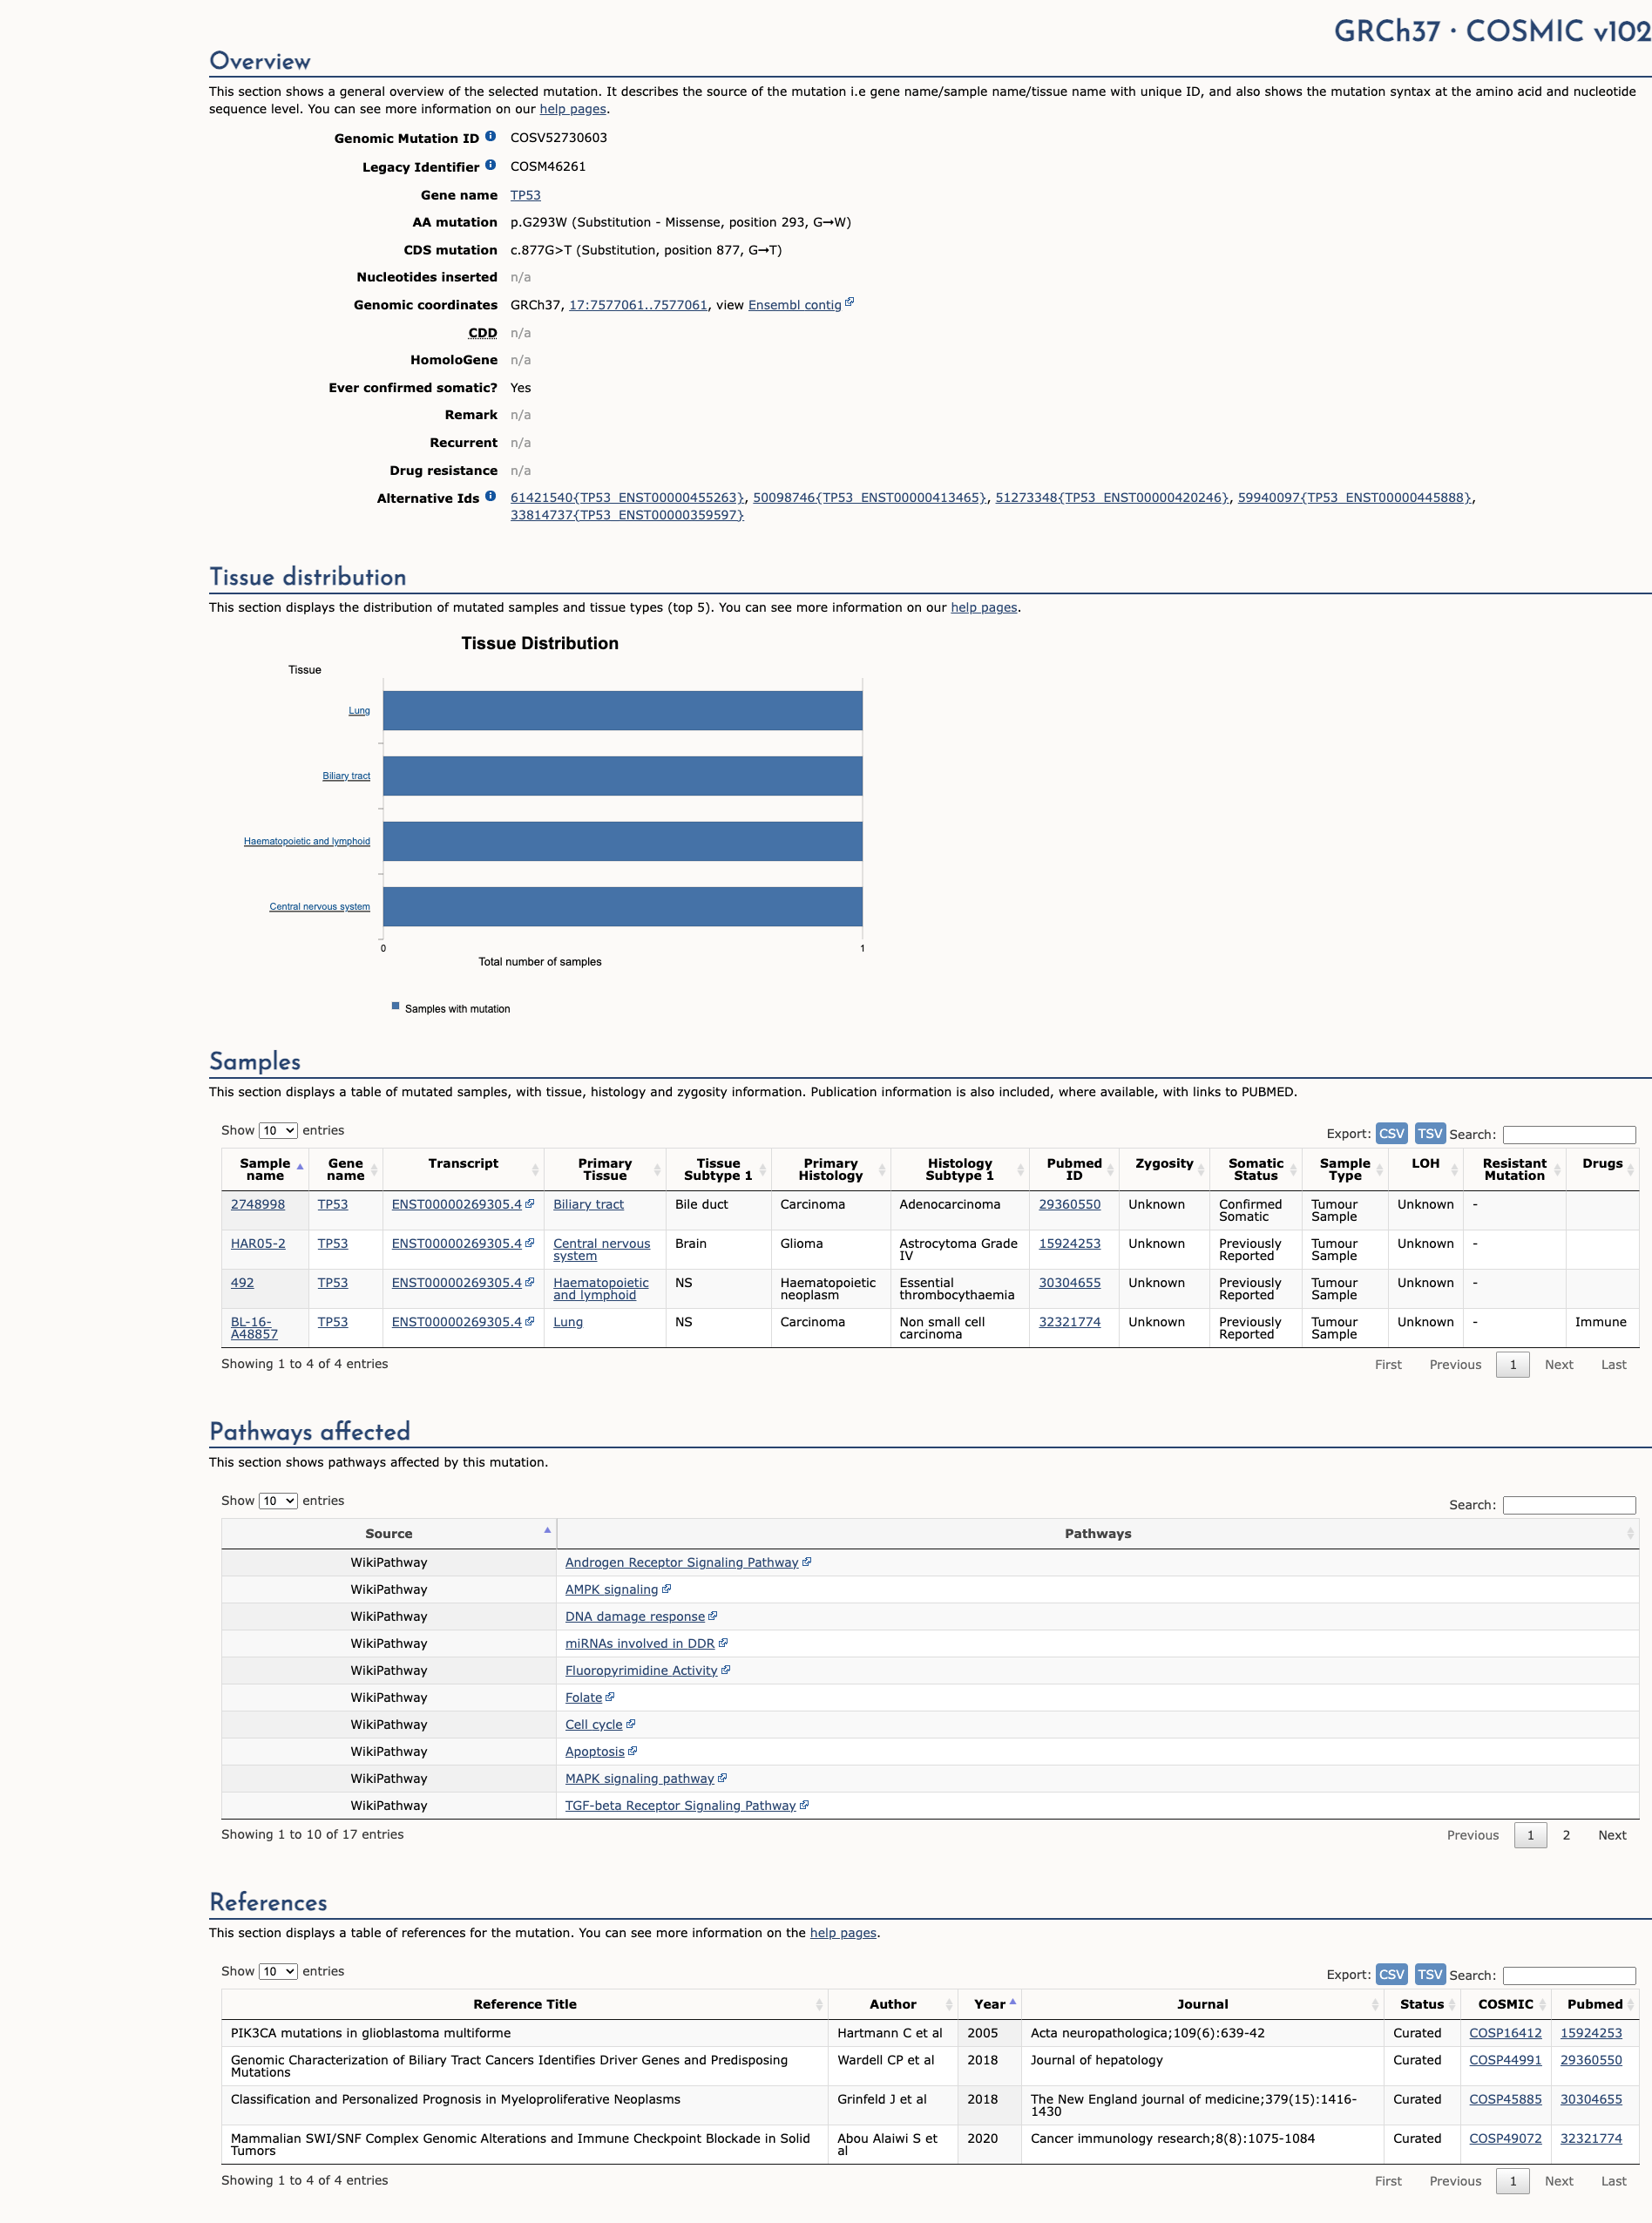The height and width of the screenshot is (2223, 1652).
Task: Open Pathways table show entries dropdown
Action: pos(278,1501)
